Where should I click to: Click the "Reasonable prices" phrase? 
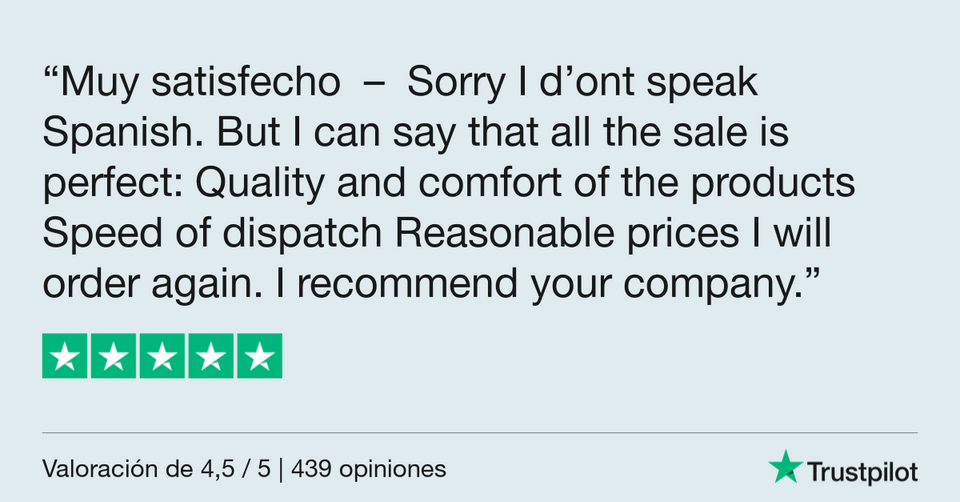pos(566,234)
